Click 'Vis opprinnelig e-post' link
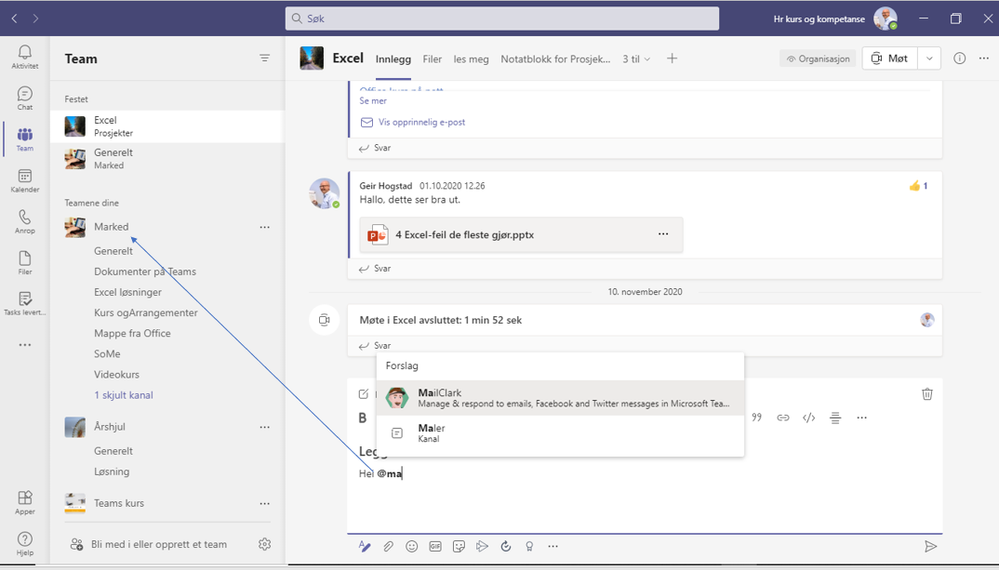The width and height of the screenshot is (999, 570). (x=413, y=122)
